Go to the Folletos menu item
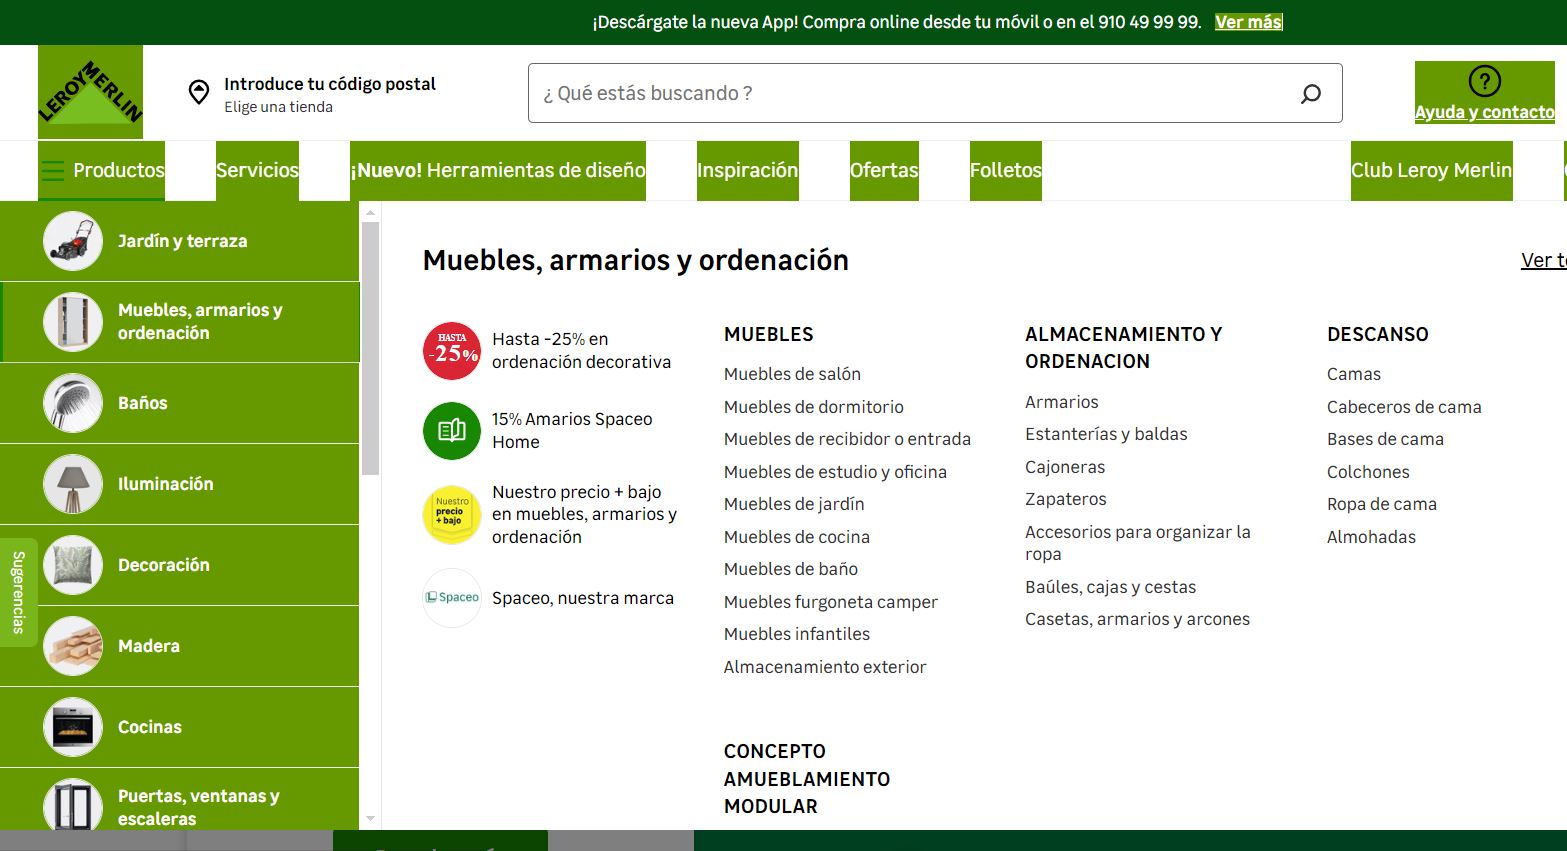 pos(1005,171)
